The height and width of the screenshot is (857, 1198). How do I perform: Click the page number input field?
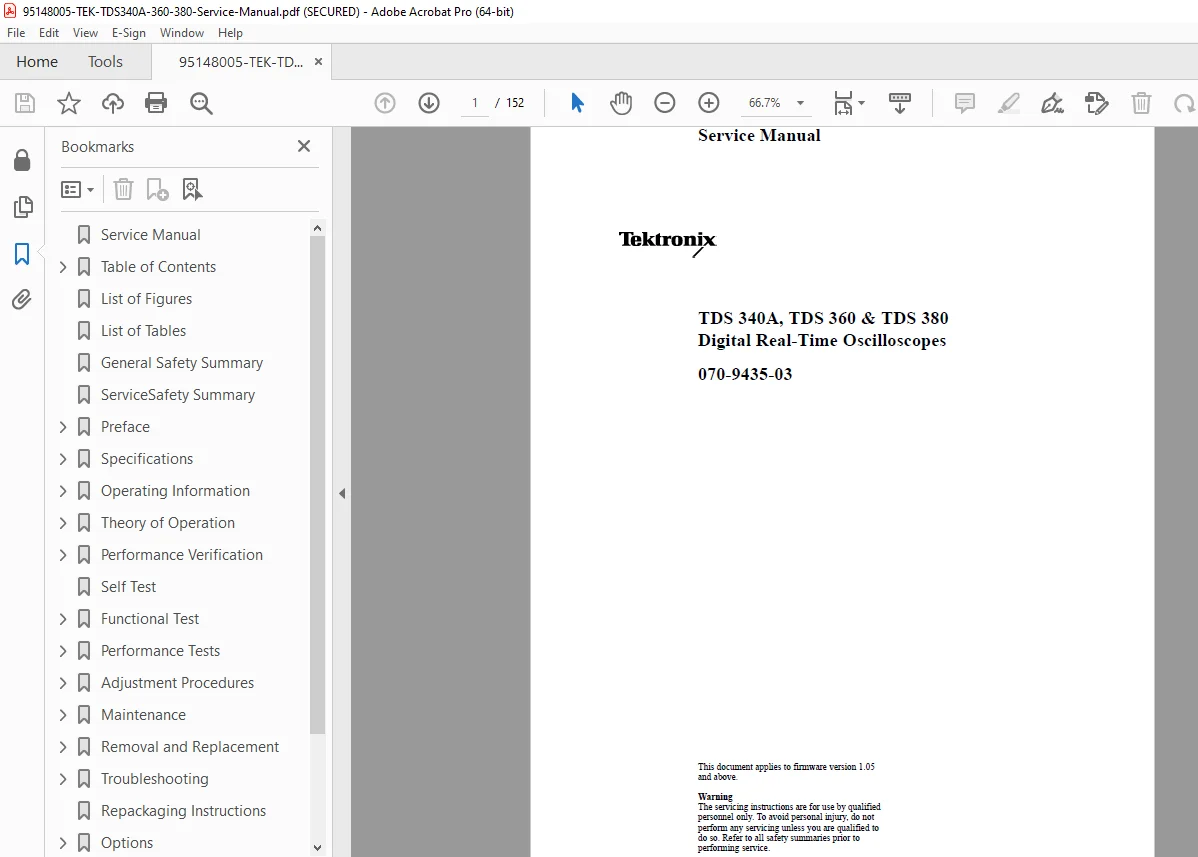coord(474,102)
